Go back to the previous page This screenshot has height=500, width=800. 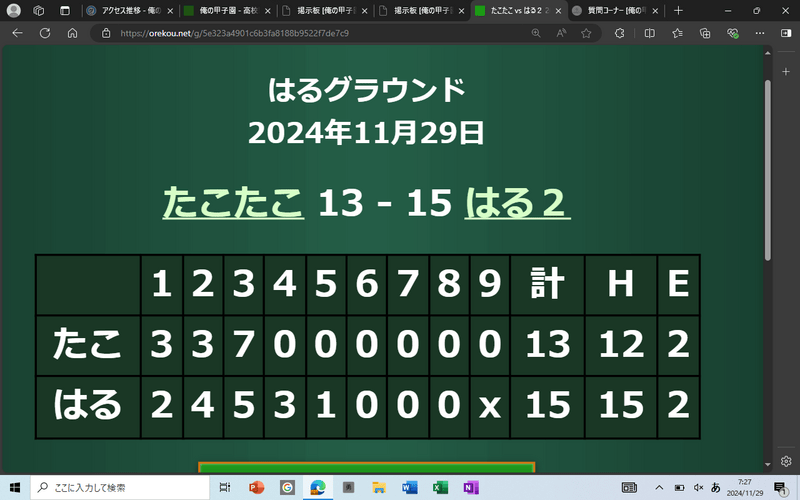pos(17,33)
